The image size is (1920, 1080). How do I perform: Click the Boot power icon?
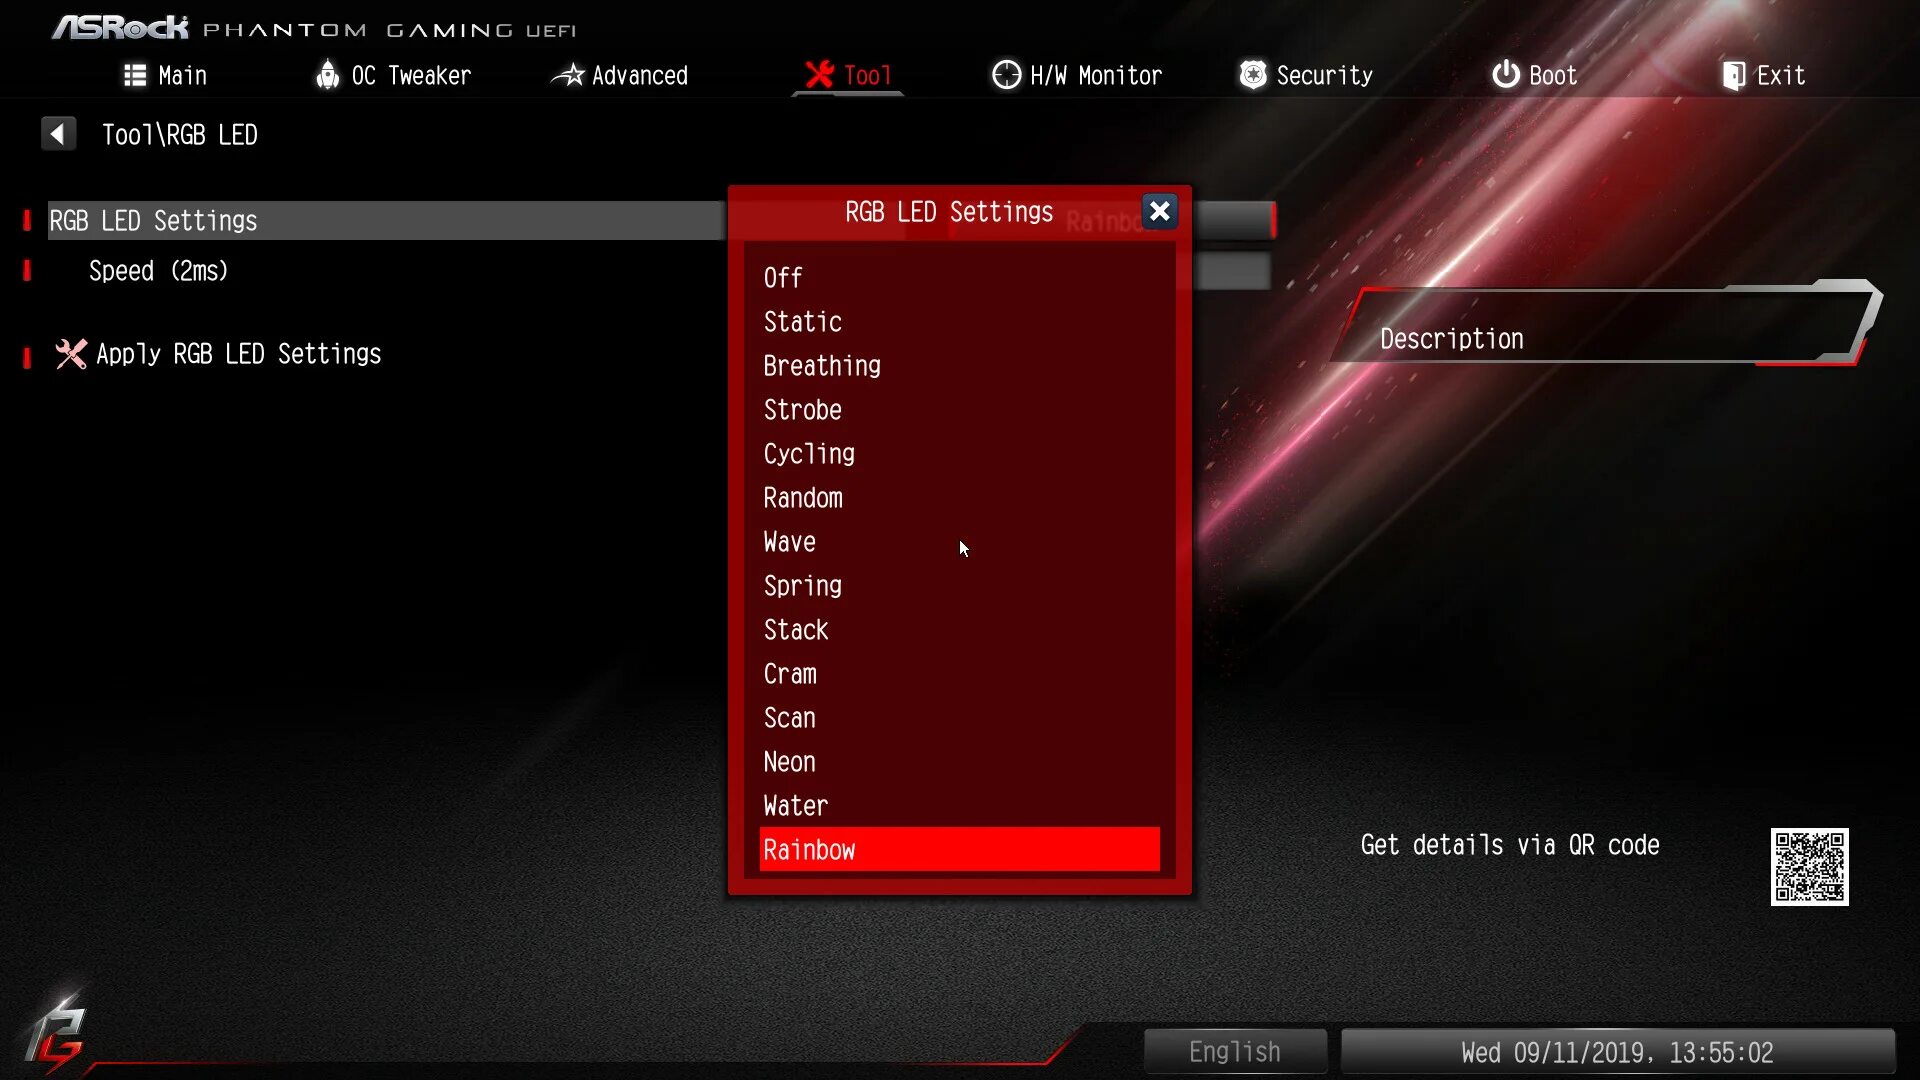[1505, 75]
